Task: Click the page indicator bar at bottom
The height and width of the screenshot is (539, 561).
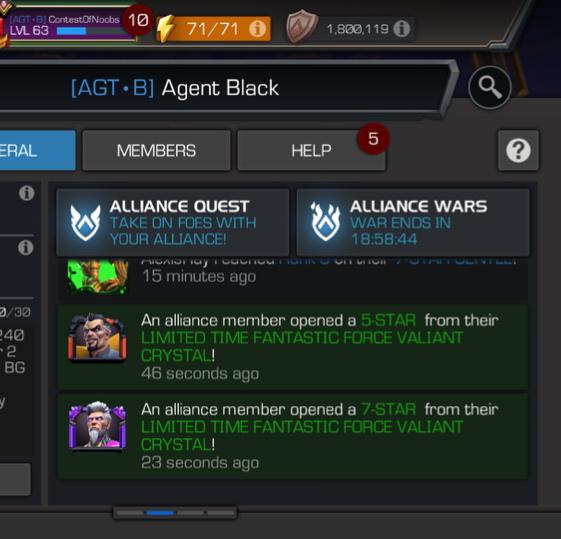Action: click(x=175, y=513)
